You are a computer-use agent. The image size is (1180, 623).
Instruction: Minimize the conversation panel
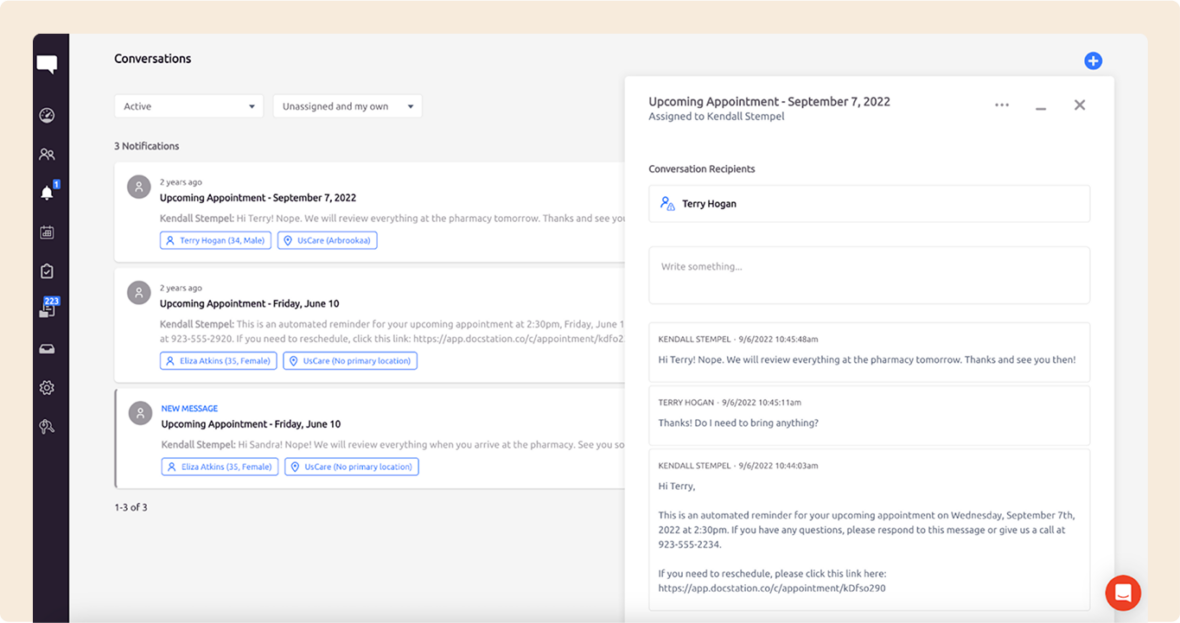pyautogui.click(x=1041, y=106)
